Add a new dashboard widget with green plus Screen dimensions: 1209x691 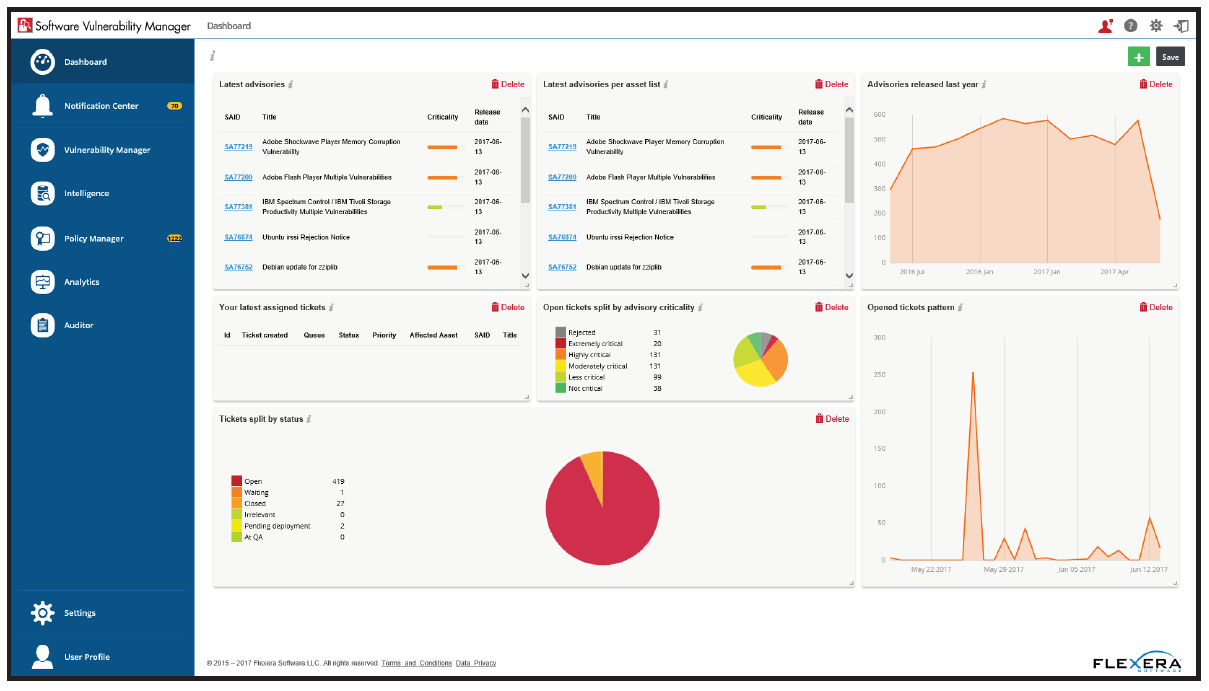point(1138,57)
